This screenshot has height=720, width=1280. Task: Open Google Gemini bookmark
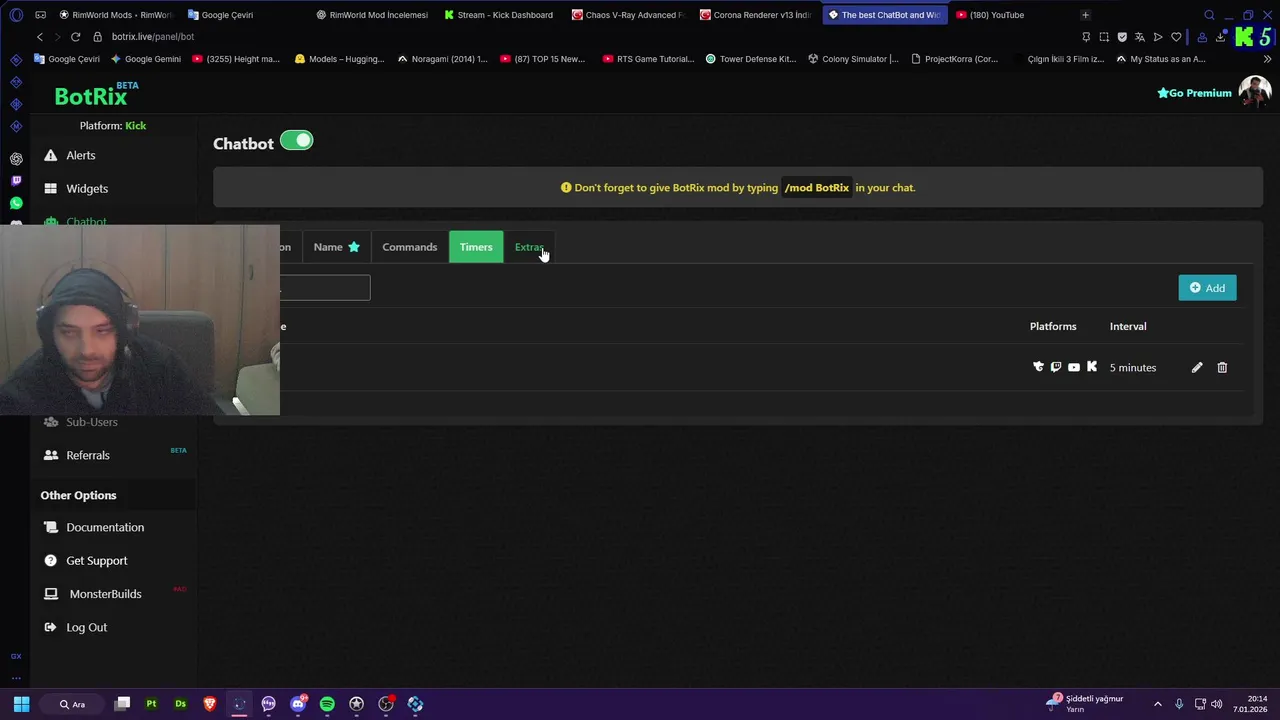146,59
